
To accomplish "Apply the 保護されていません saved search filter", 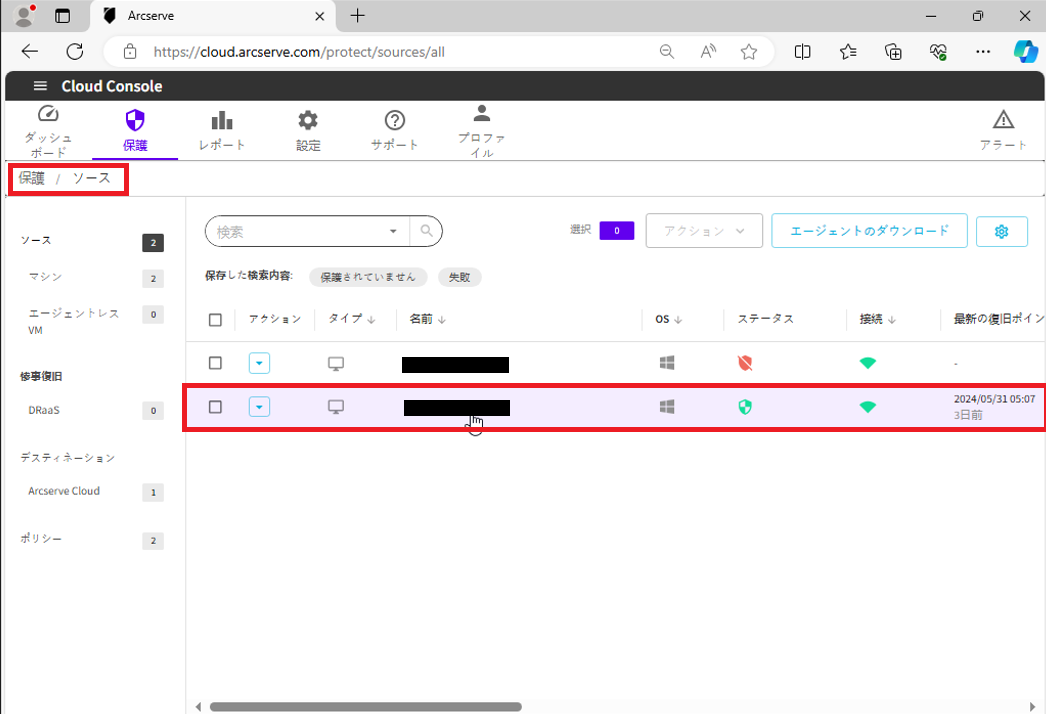I will coord(368,277).
